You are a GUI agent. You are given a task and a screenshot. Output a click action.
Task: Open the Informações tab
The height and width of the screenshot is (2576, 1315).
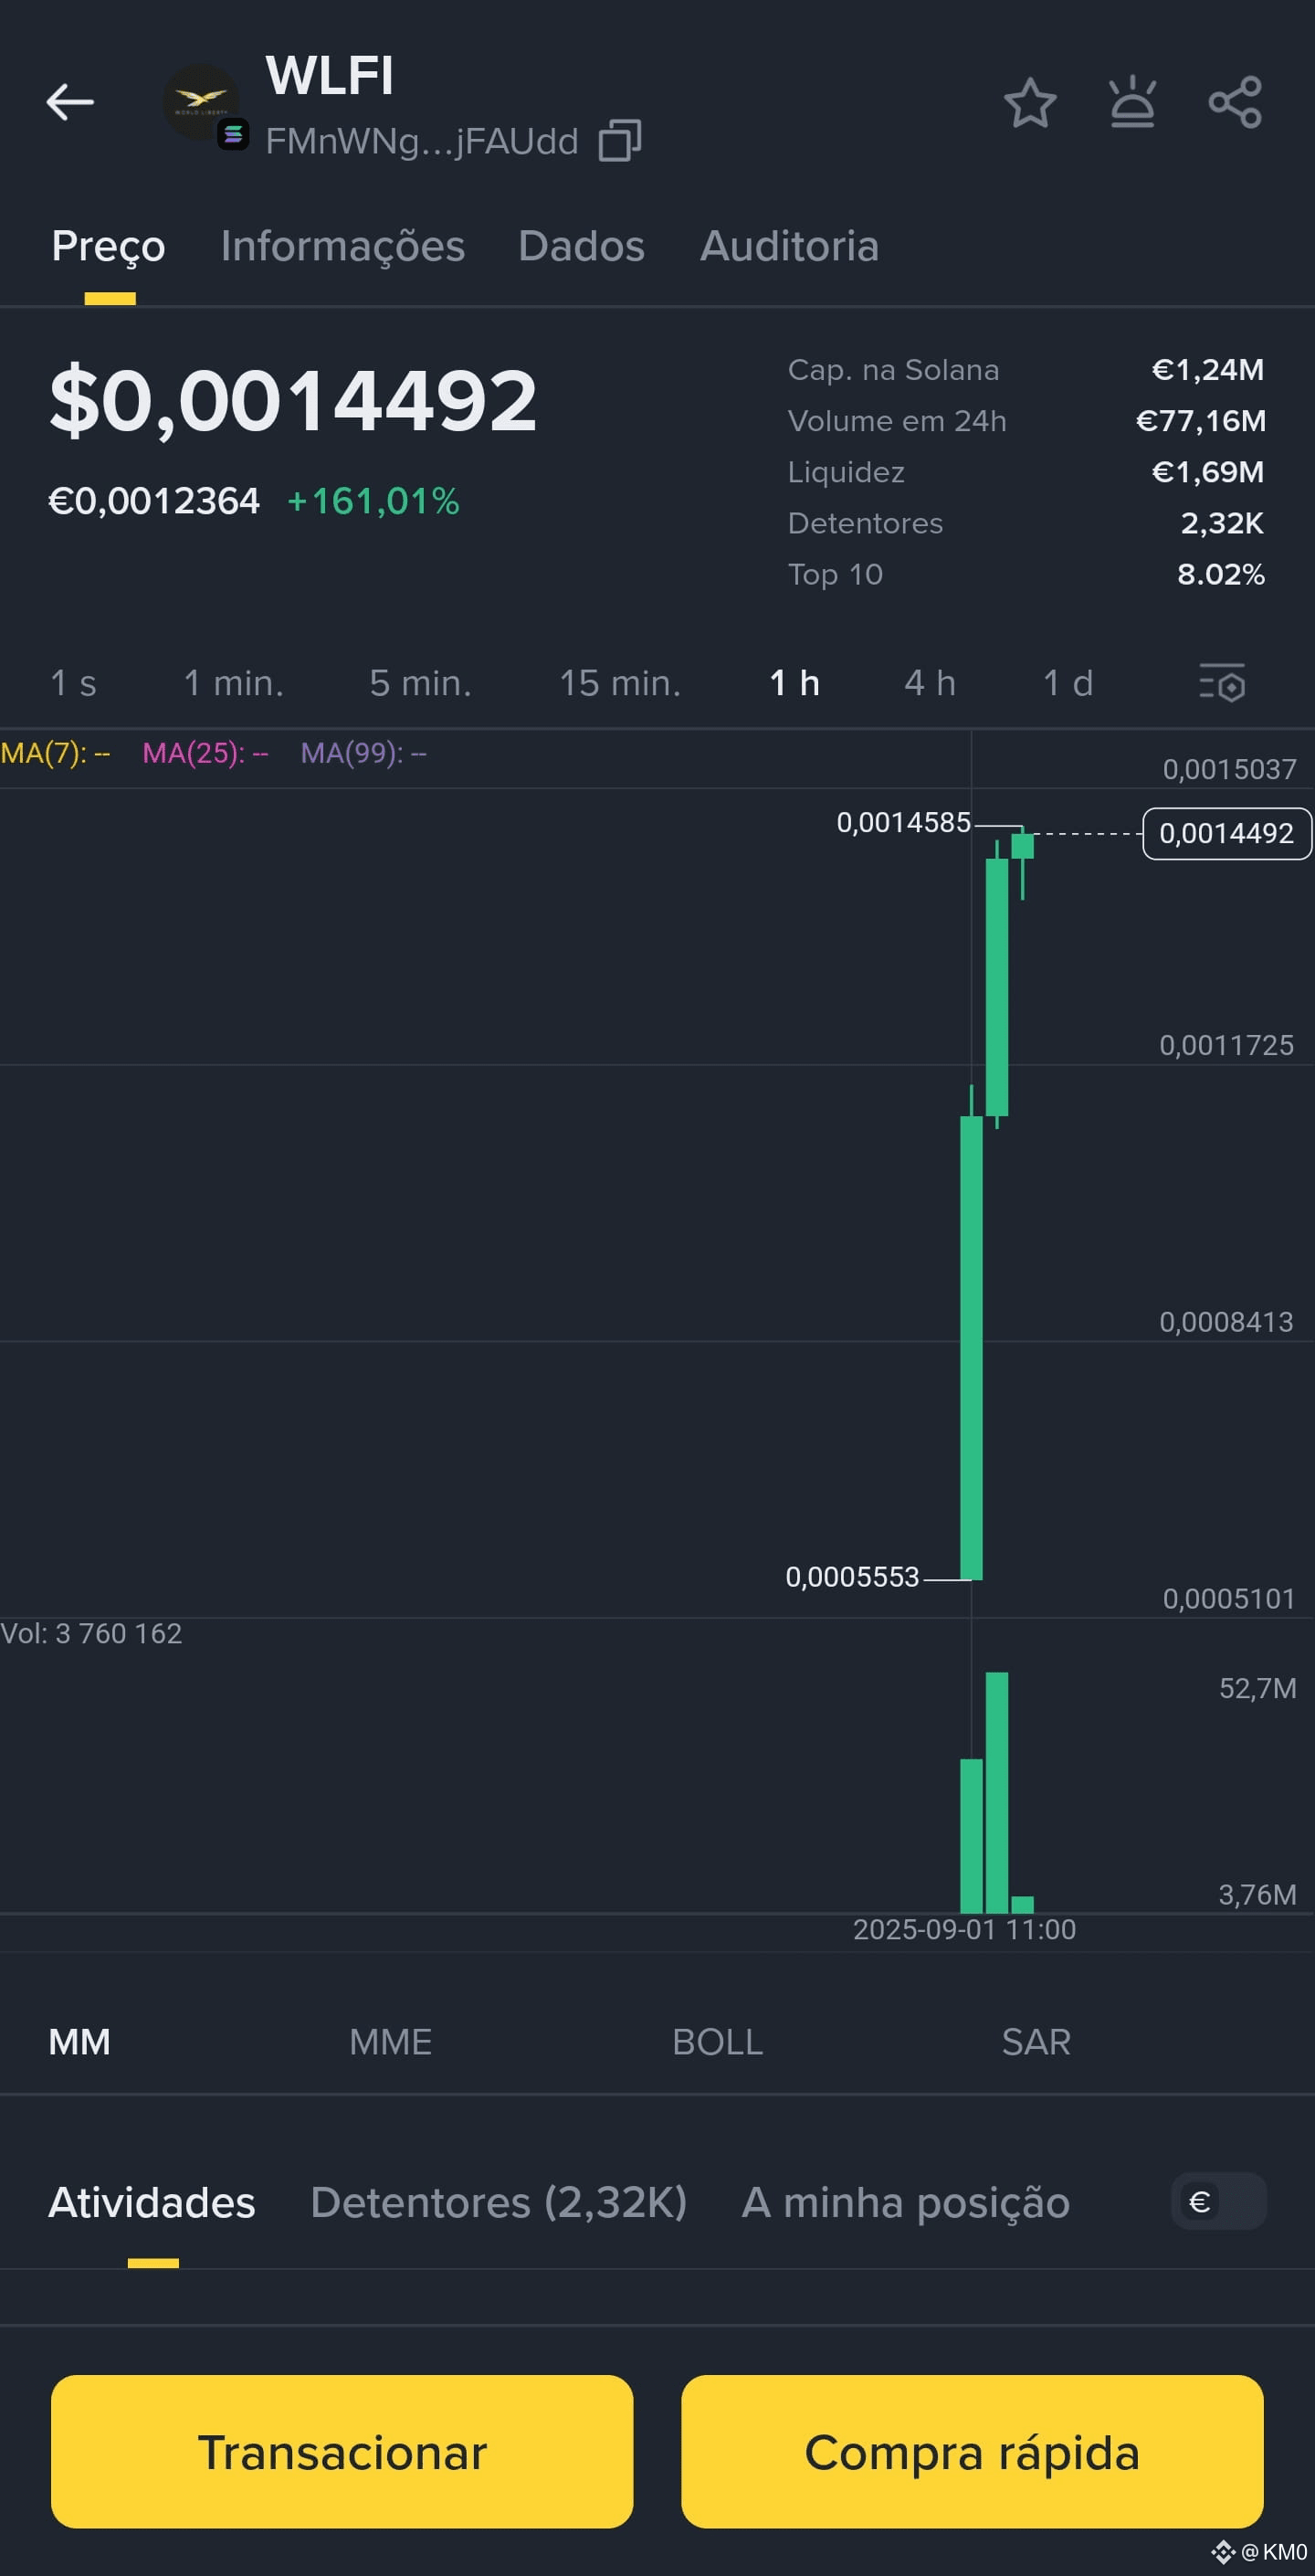point(343,246)
